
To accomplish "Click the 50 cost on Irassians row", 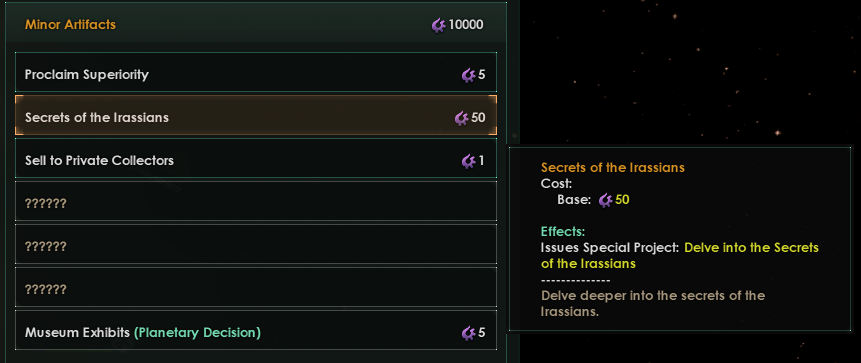I will pos(478,118).
